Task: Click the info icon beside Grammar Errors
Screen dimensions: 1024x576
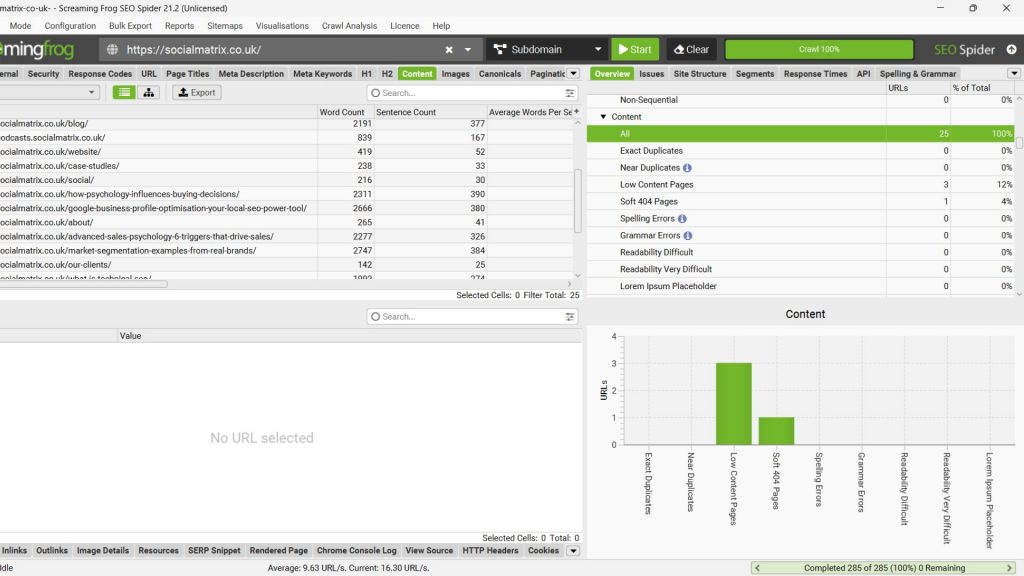Action: click(688, 236)
